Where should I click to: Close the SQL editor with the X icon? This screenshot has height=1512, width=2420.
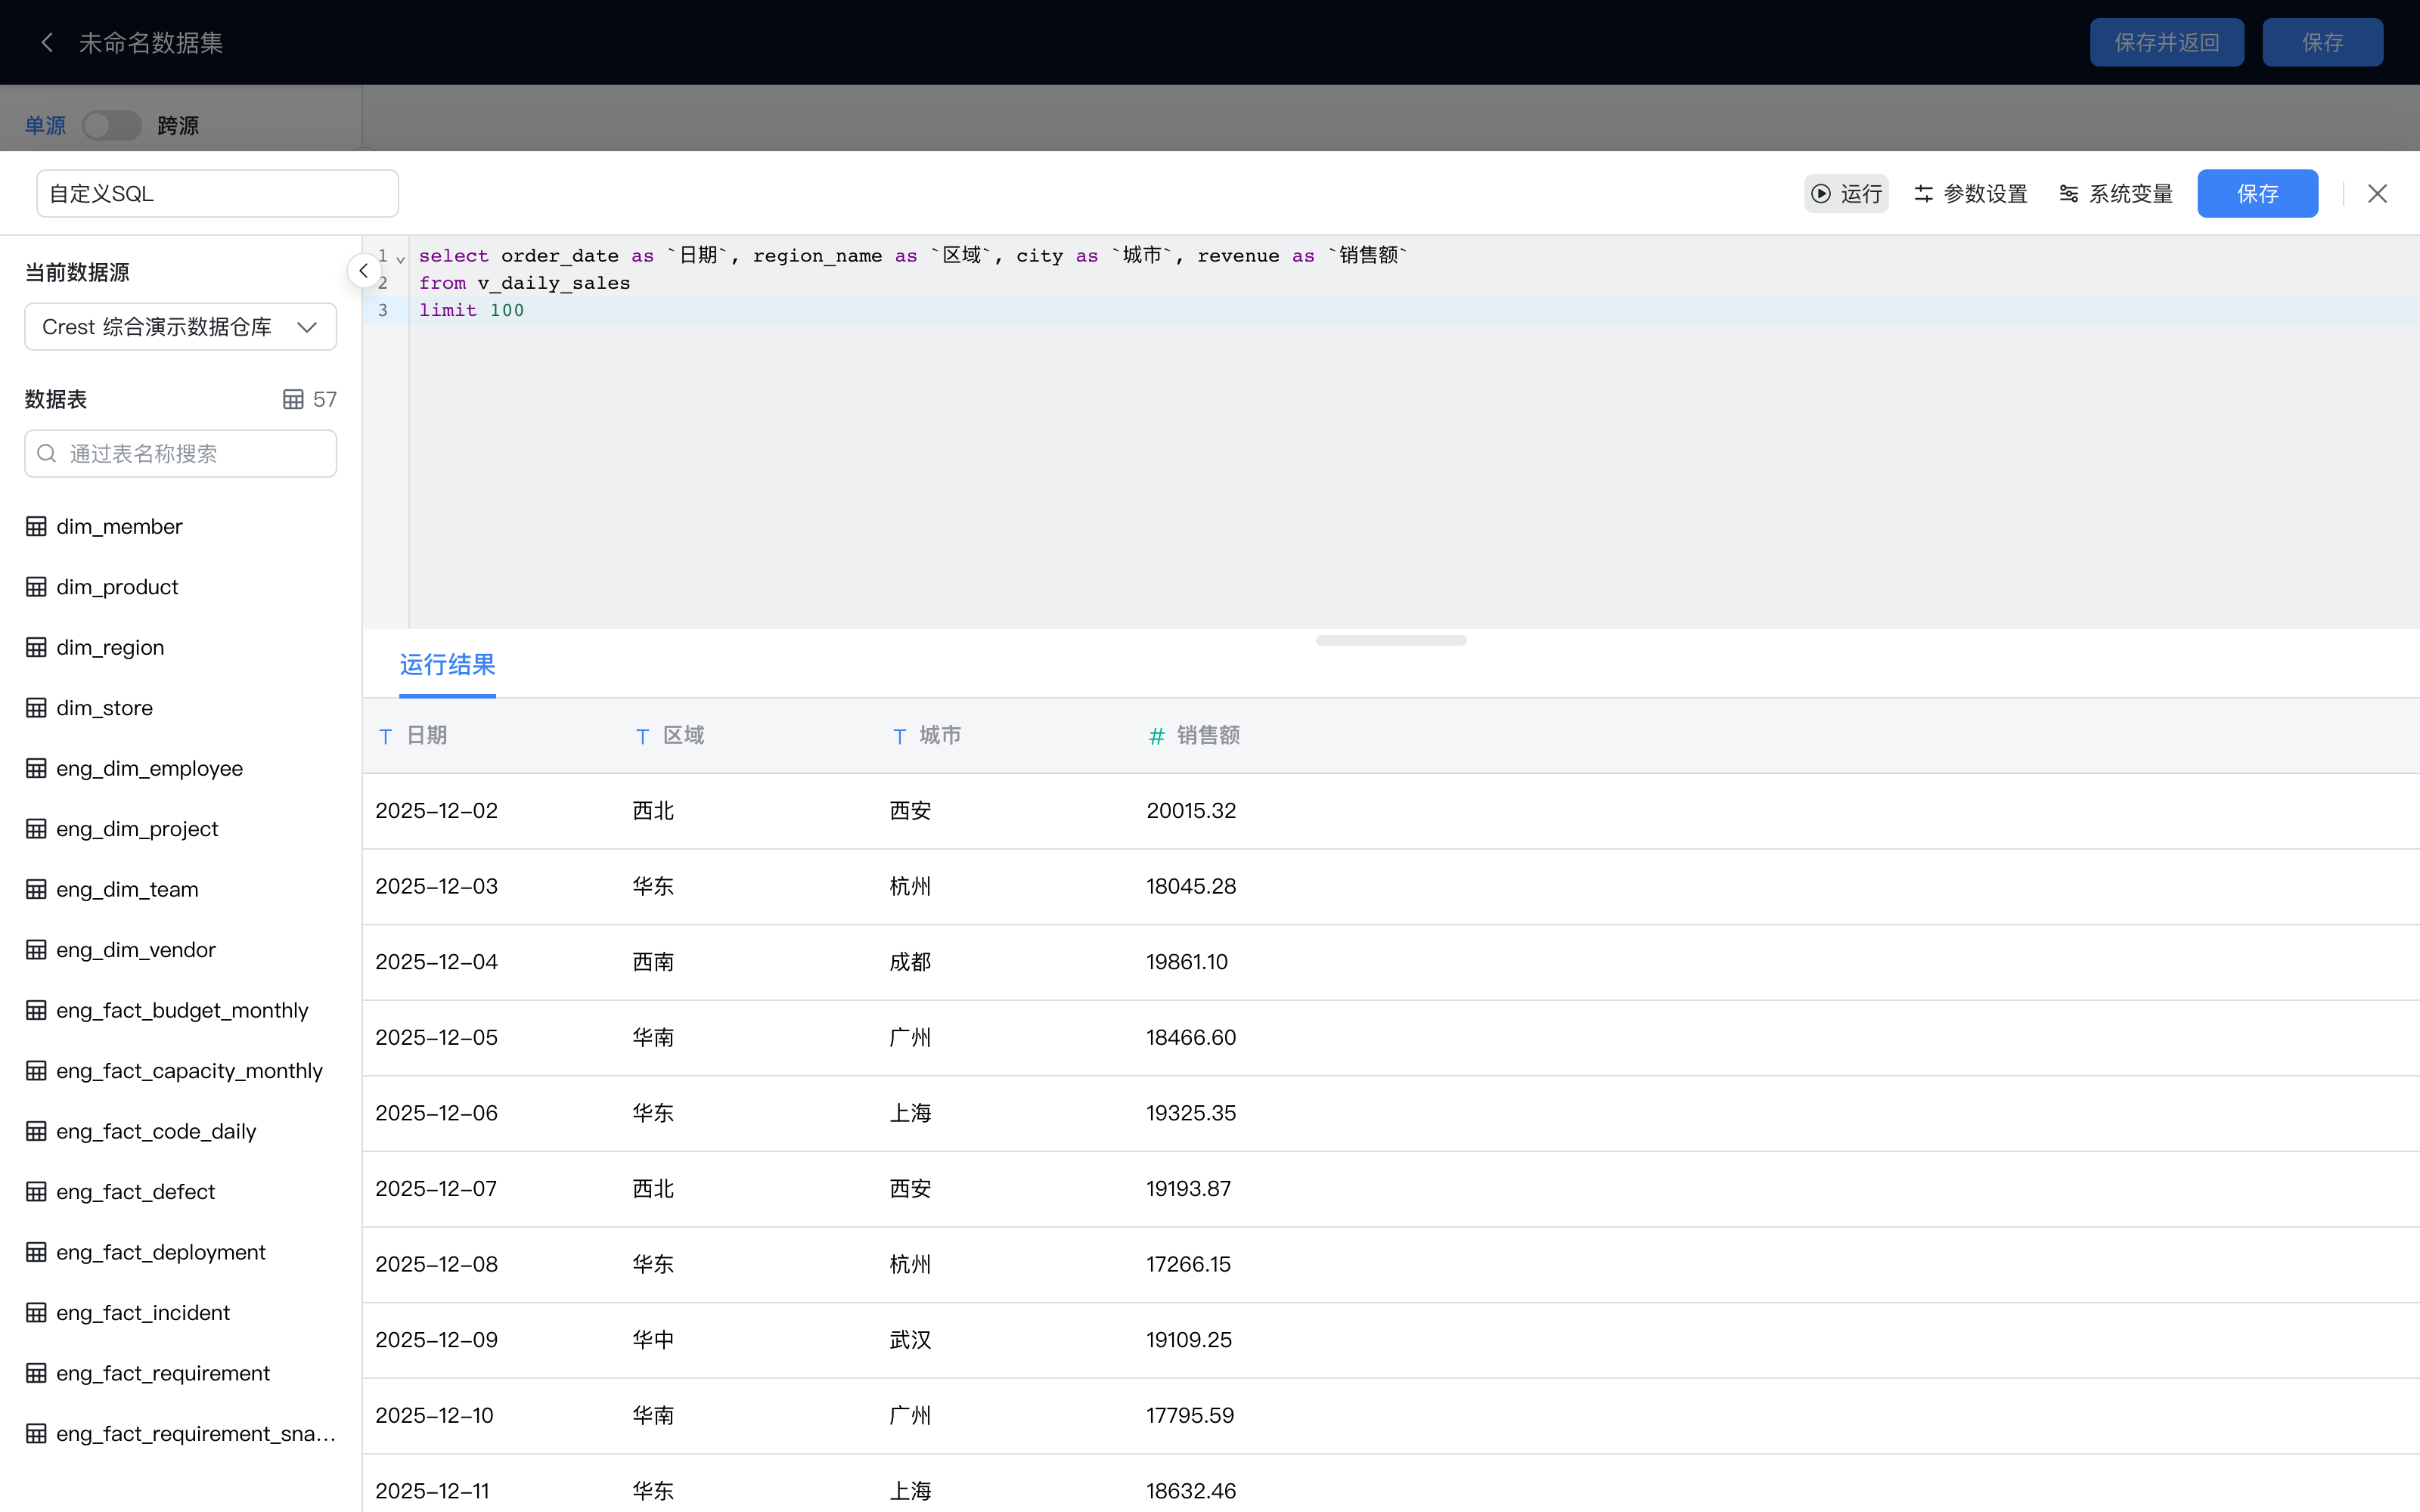[2377, 193]
